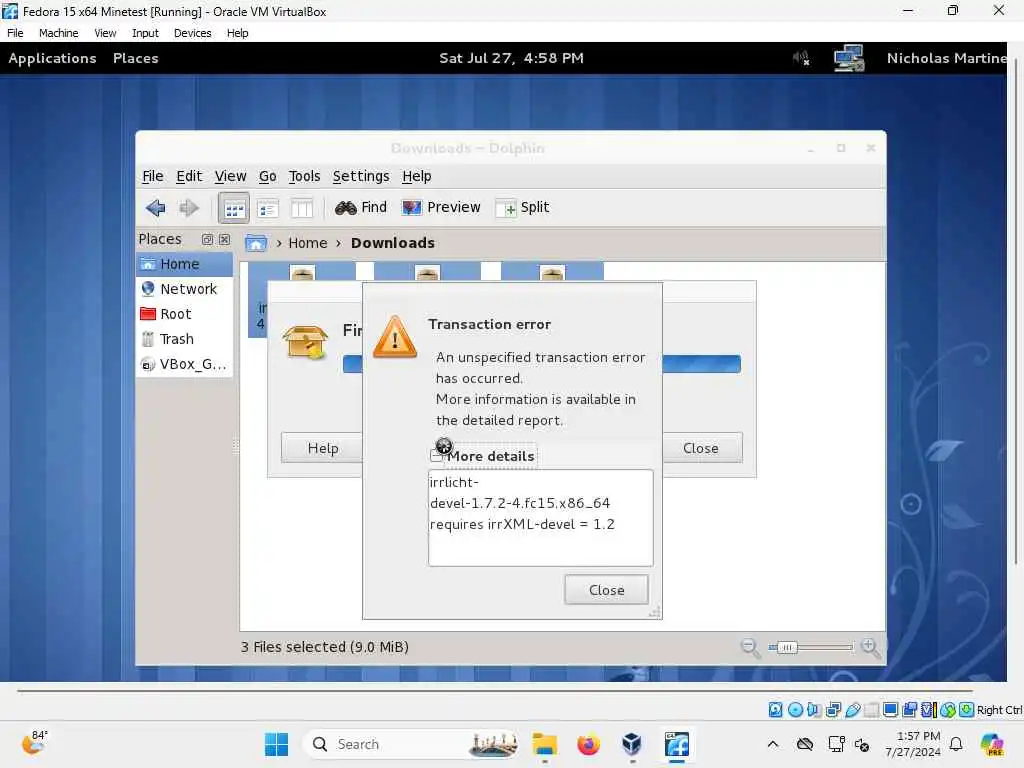Open VirtualBox window's View menu
This screenshot has height=768, width=1024.
(x=105, y=33)
